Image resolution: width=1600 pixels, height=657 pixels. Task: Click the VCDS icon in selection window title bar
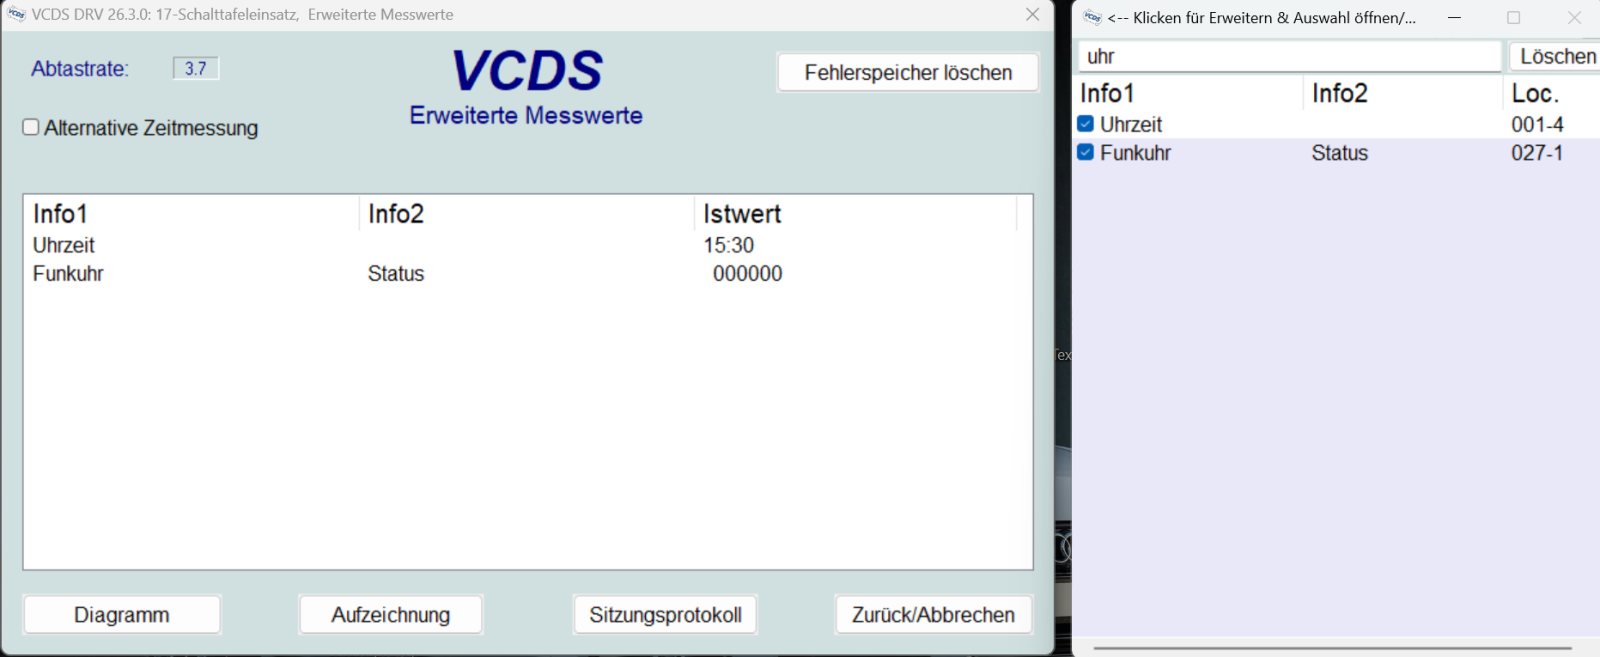pos(1092,17)
